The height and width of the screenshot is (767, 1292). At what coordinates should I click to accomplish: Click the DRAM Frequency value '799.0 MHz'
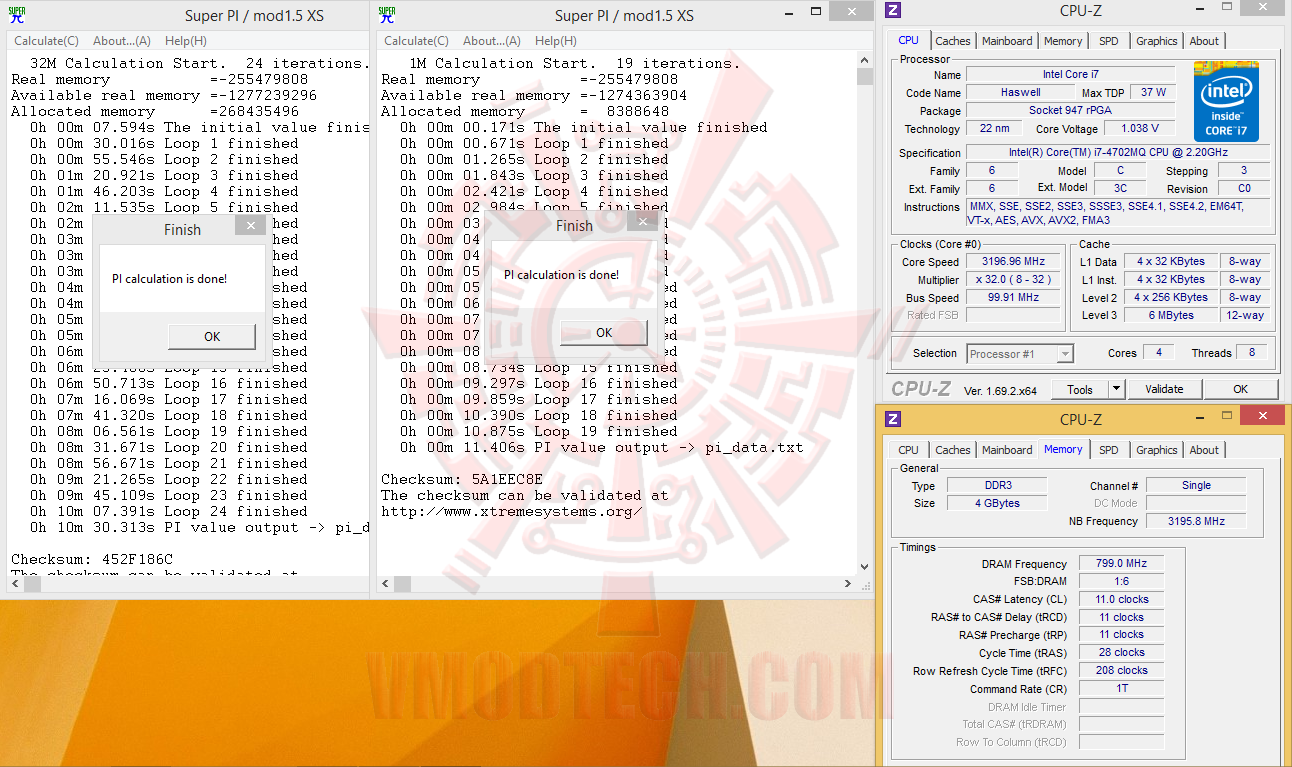point(1122,563)
